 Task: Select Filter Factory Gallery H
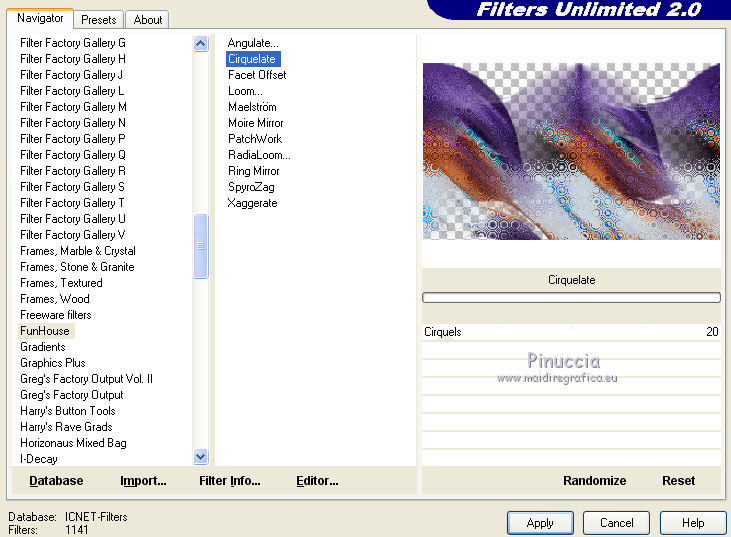(x=73, y=59)
